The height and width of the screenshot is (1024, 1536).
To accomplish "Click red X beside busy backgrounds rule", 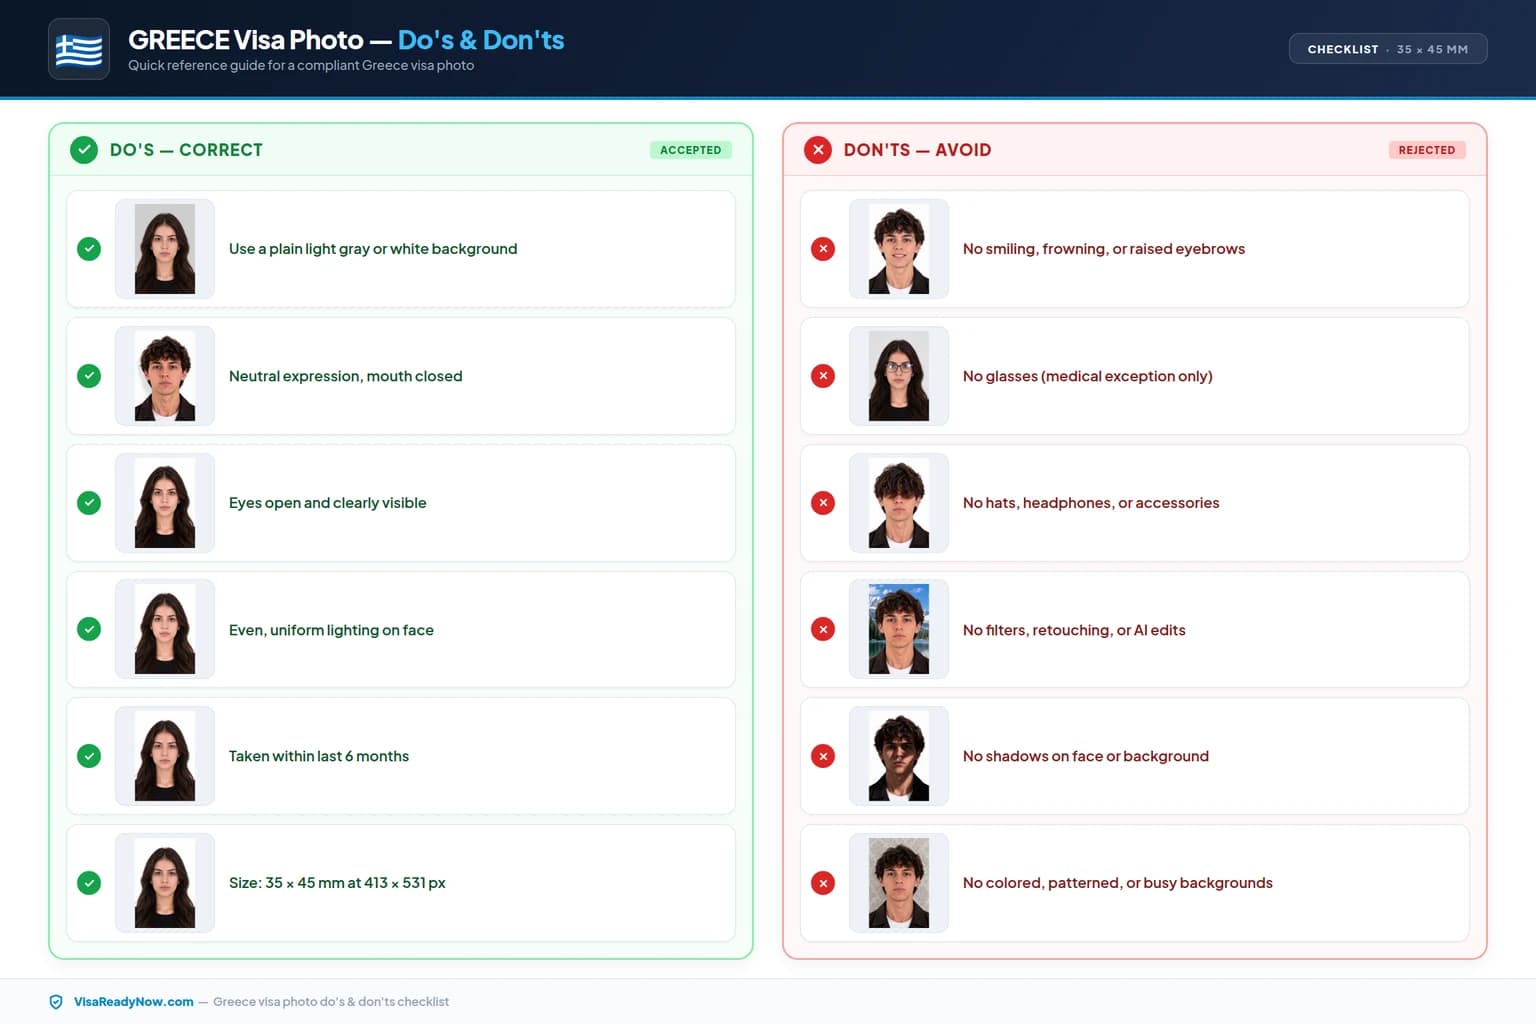I will 823,883.
